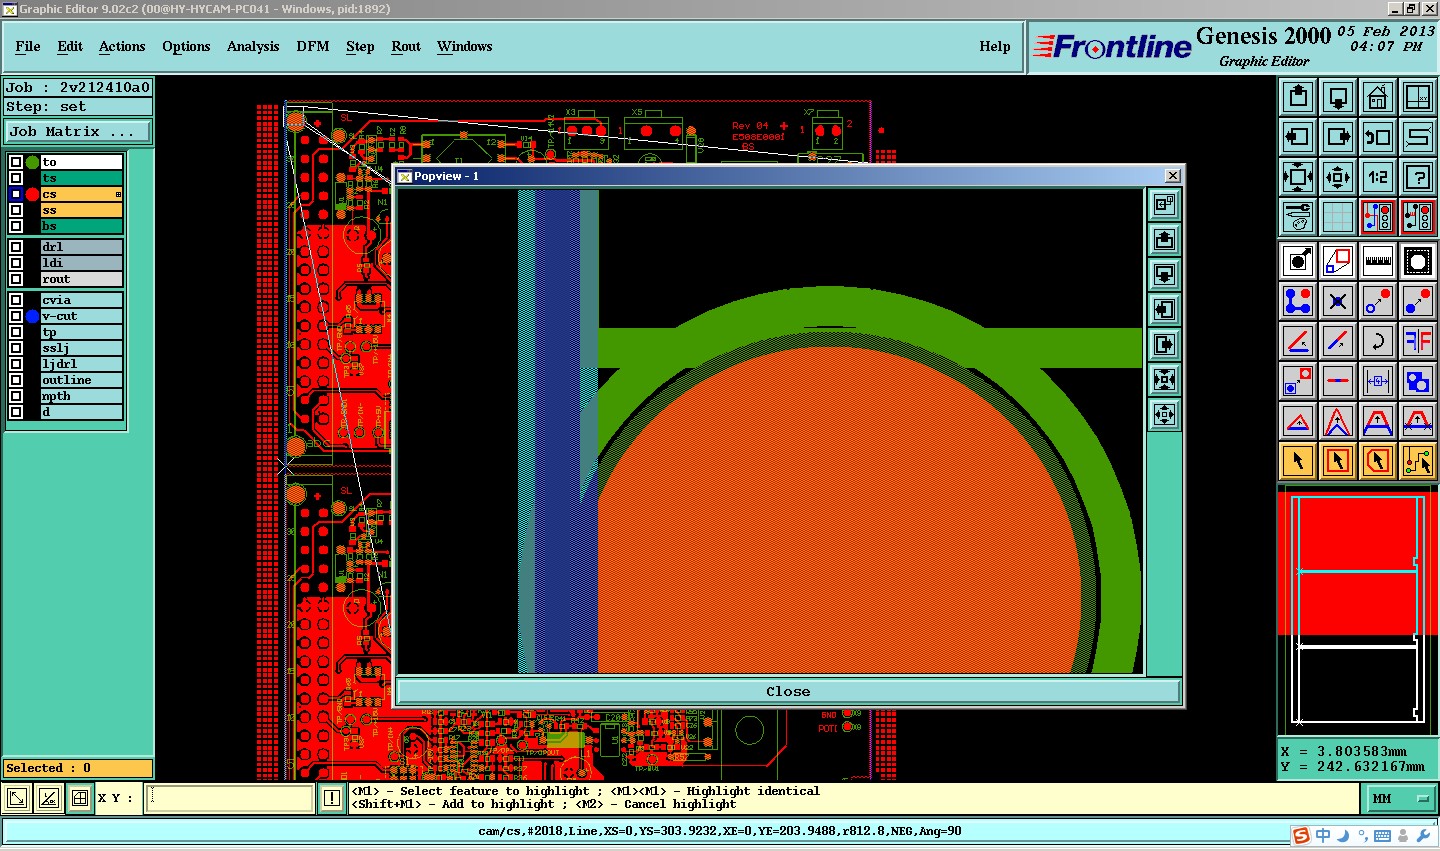Select layer name ldi in list
Image resolution: width=1440 pixels, height=851 pixels.
tap(82, 263)
